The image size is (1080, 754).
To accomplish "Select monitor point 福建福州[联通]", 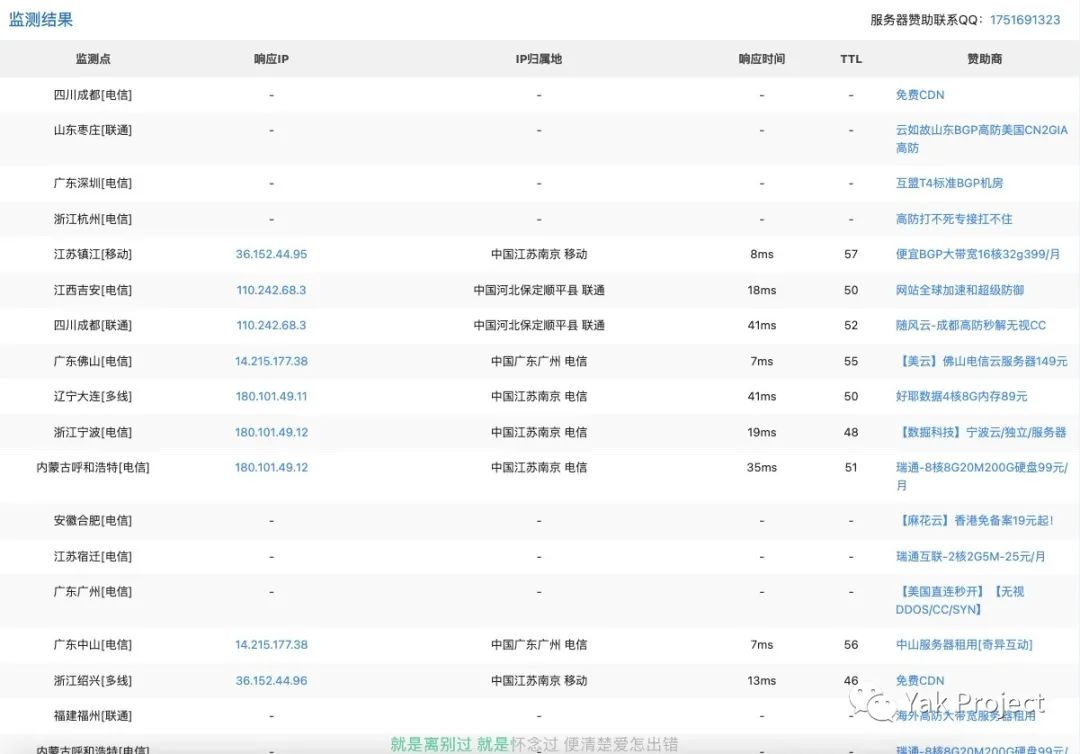I will 93,715.
